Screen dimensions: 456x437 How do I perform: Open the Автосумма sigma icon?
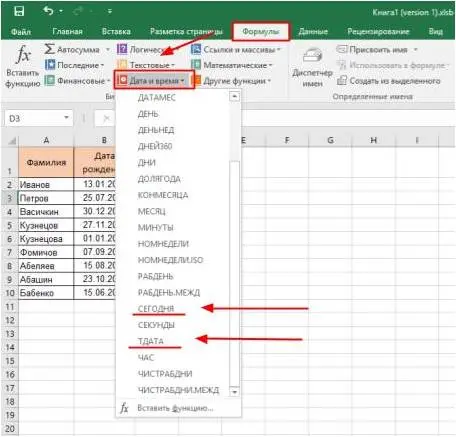click(50, 49)
